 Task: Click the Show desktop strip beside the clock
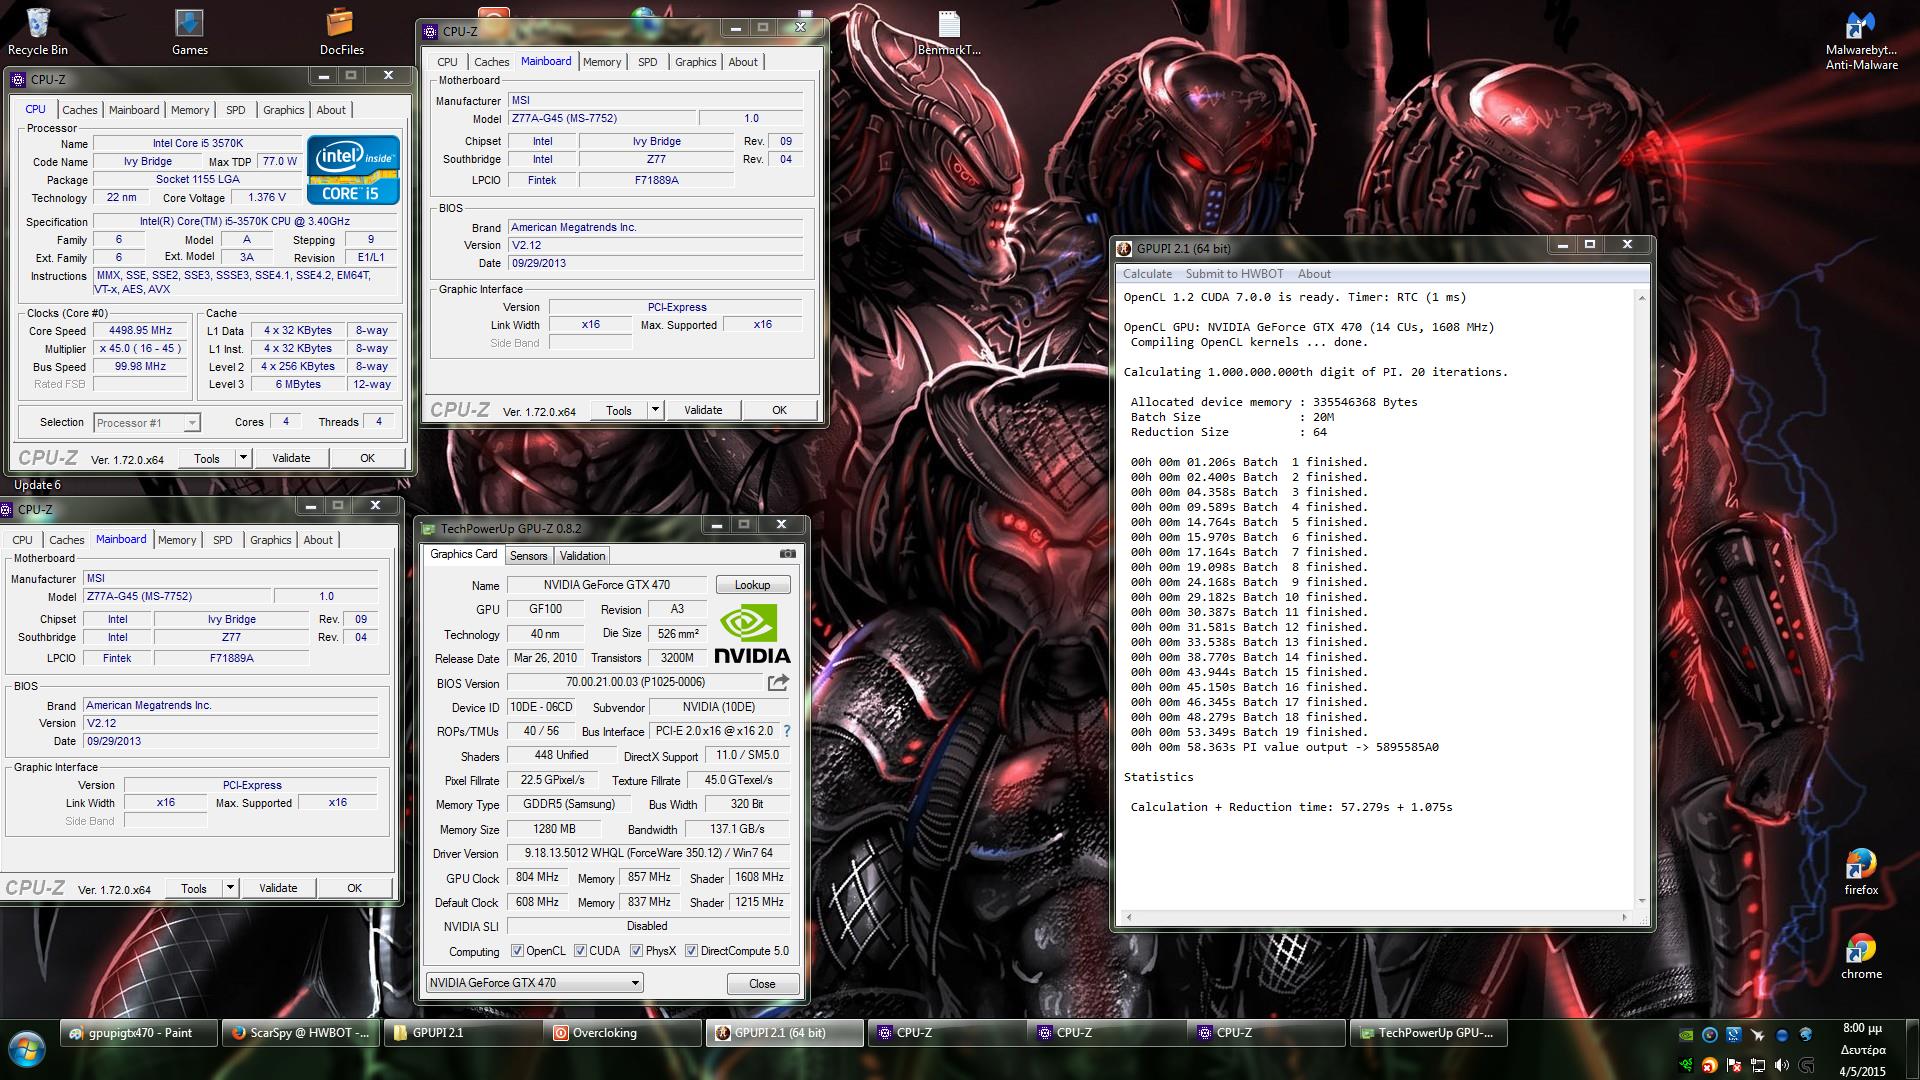pyautogui.click(x=1913, y=1049)
